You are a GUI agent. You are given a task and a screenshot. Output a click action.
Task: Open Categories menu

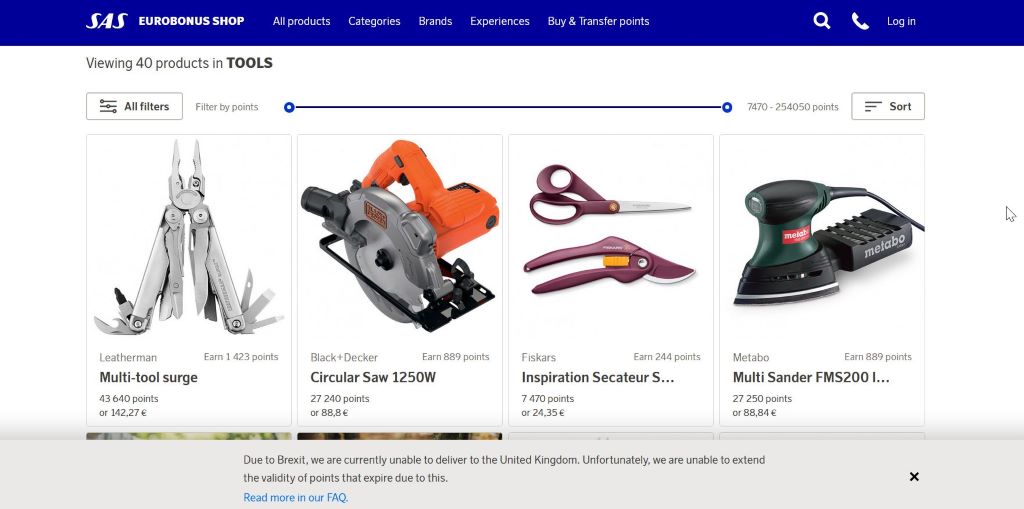pyautogui.click(x=374, y=22)
